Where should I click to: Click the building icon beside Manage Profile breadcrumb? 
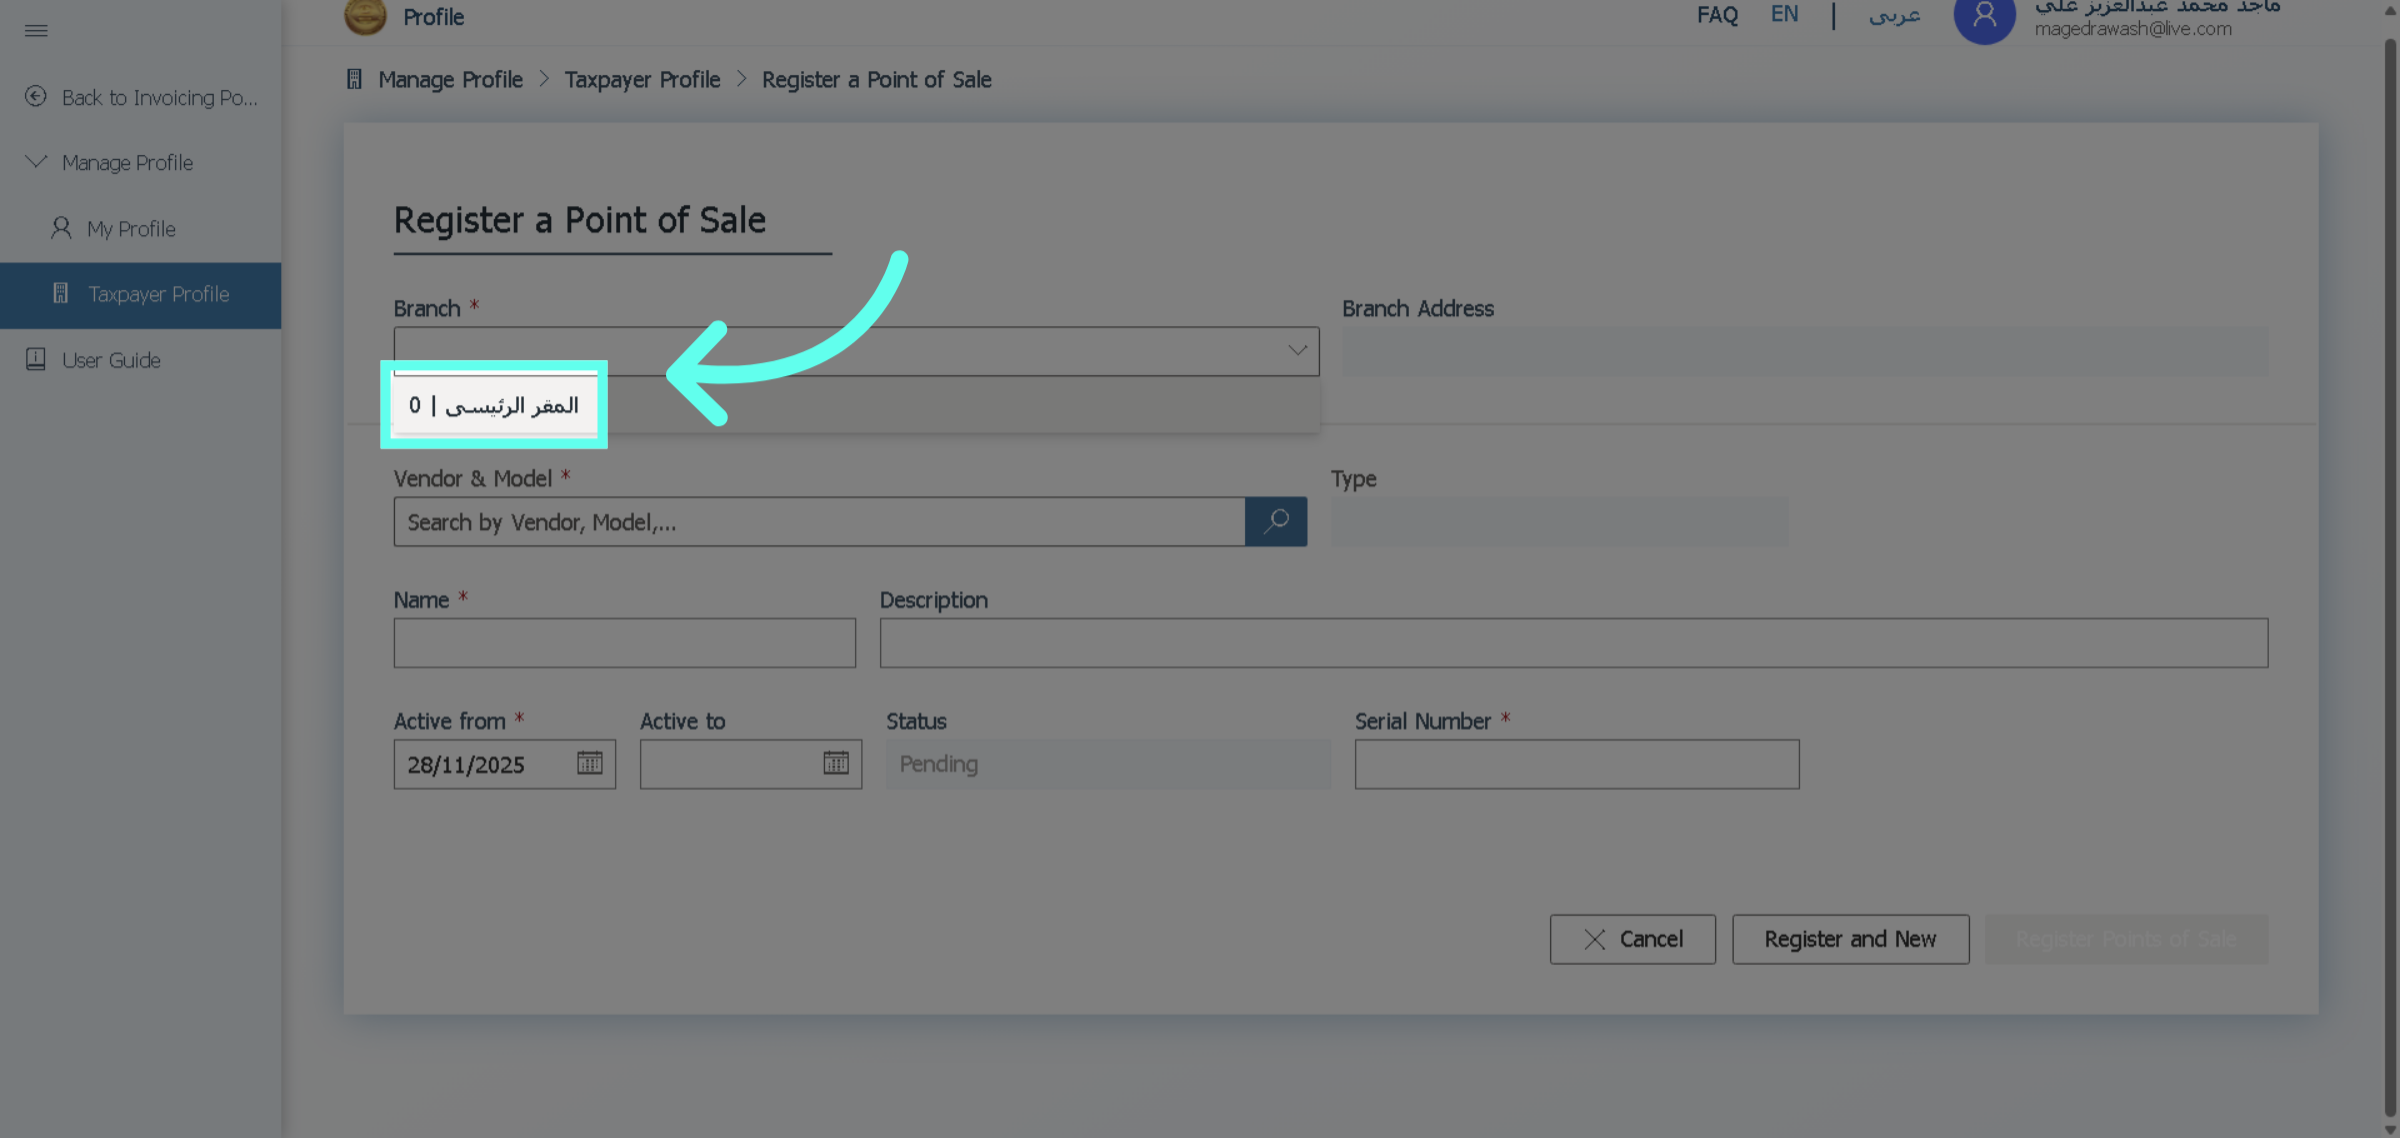pyautogui.click(x=354, y=79)
